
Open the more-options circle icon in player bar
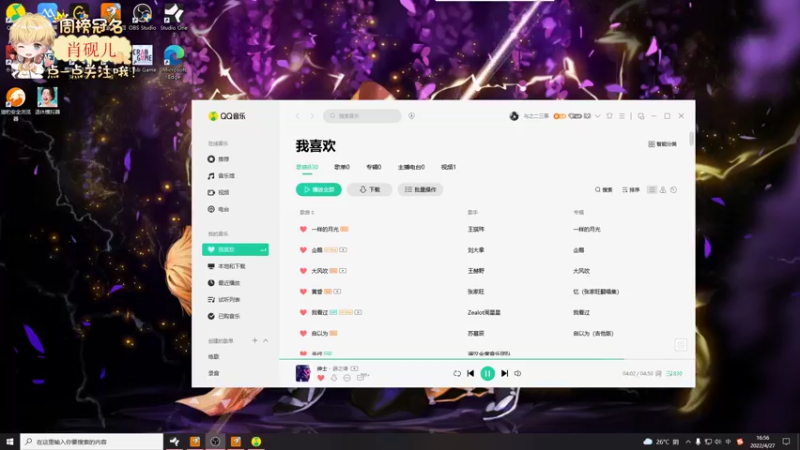click(x=347, y=378)
